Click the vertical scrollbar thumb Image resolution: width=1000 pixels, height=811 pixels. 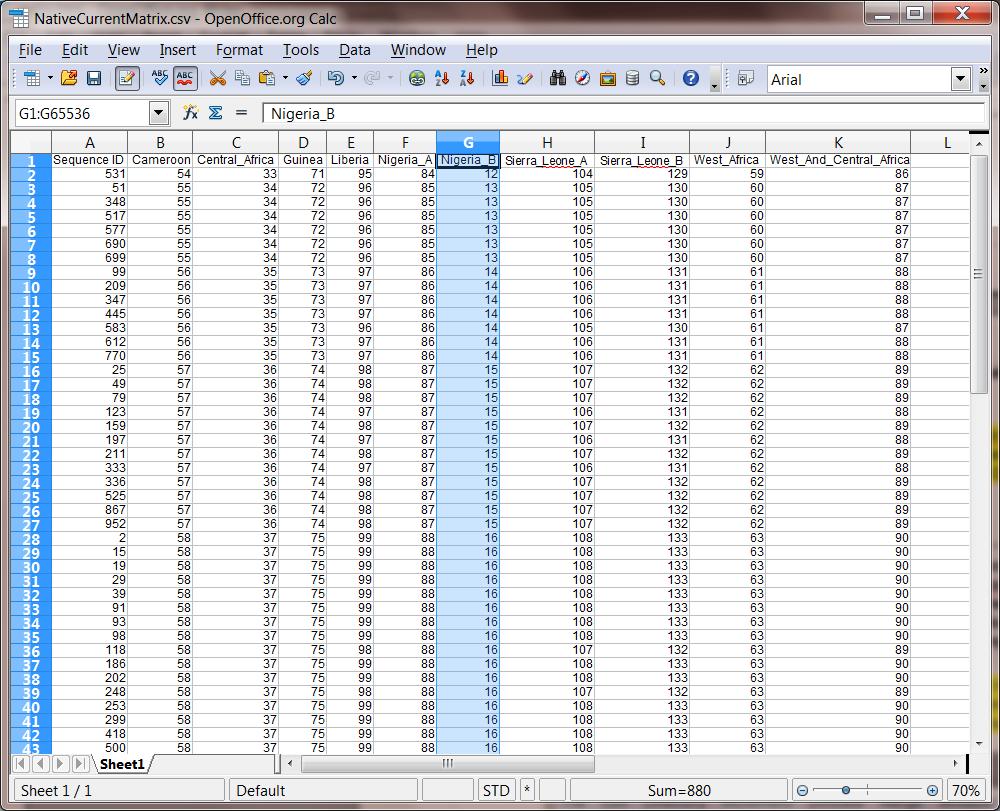978,274
